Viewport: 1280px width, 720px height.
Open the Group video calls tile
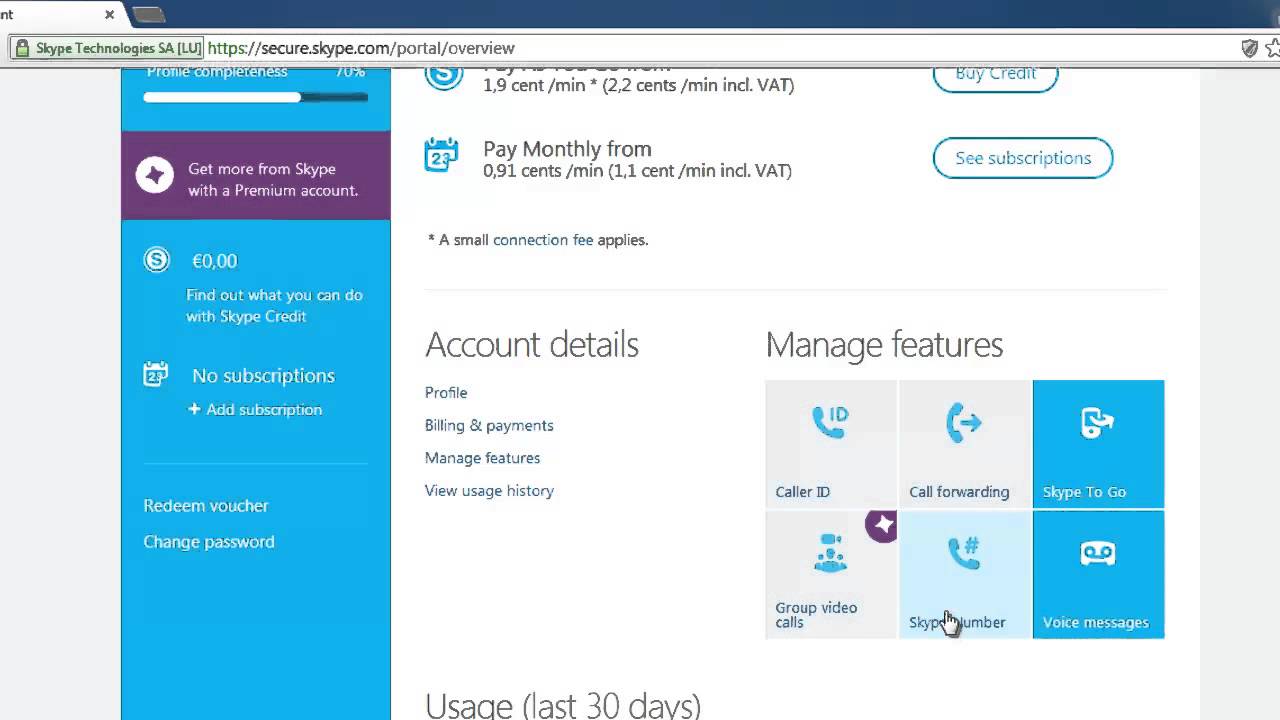831,575
